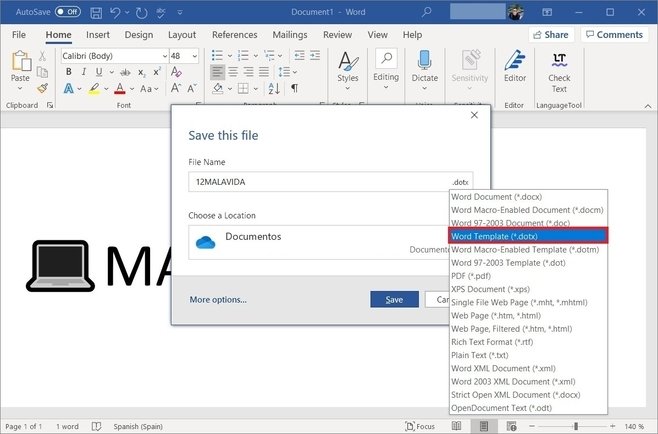Switch to the Mailings tab
The width and height of the screenshot is (658, 434).
click(x=290, y=35)
